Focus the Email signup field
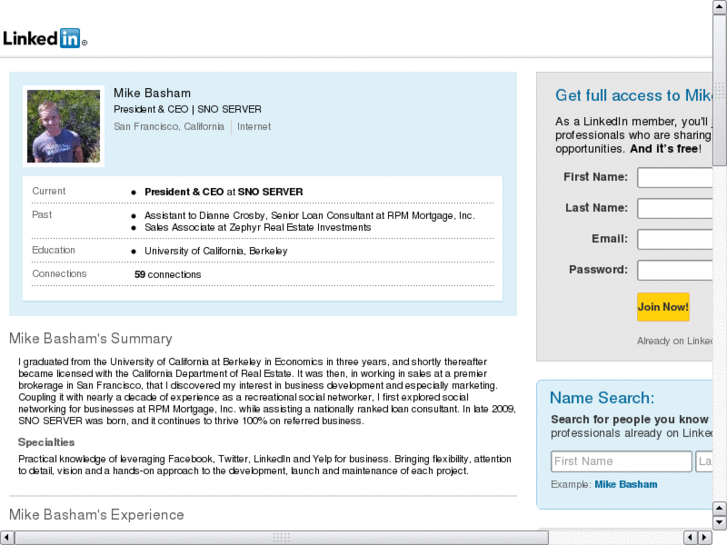Image resolution: width=727 pixels, height=545 pixels. [x=675, y=239]
